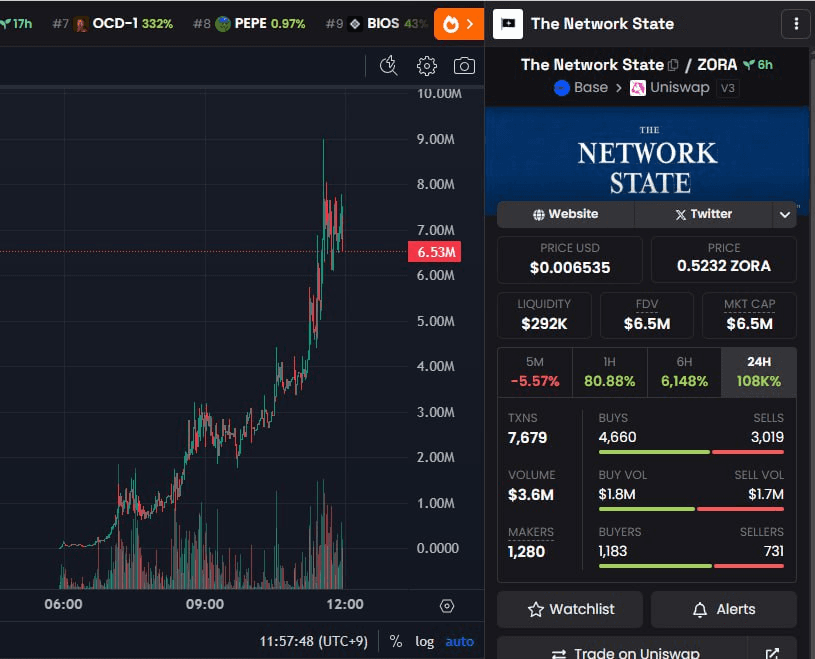
Task: Click the BUYERS value 1,183
Action: 613,551
